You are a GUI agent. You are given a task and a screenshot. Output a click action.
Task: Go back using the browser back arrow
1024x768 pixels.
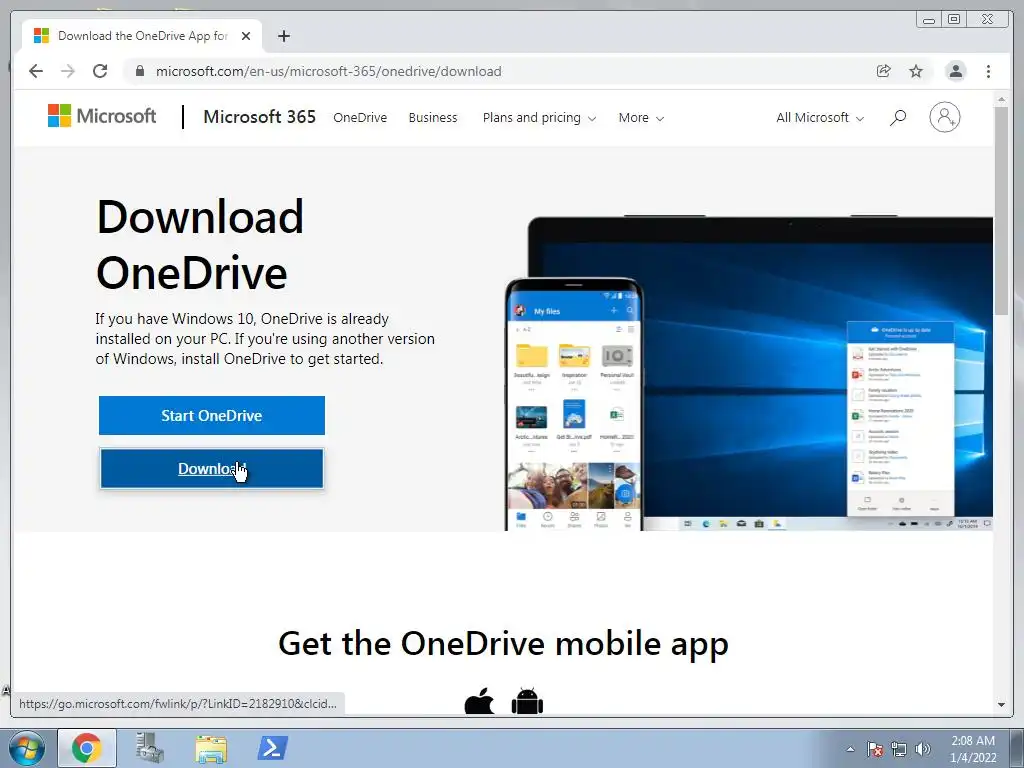[x=36, y=71]
